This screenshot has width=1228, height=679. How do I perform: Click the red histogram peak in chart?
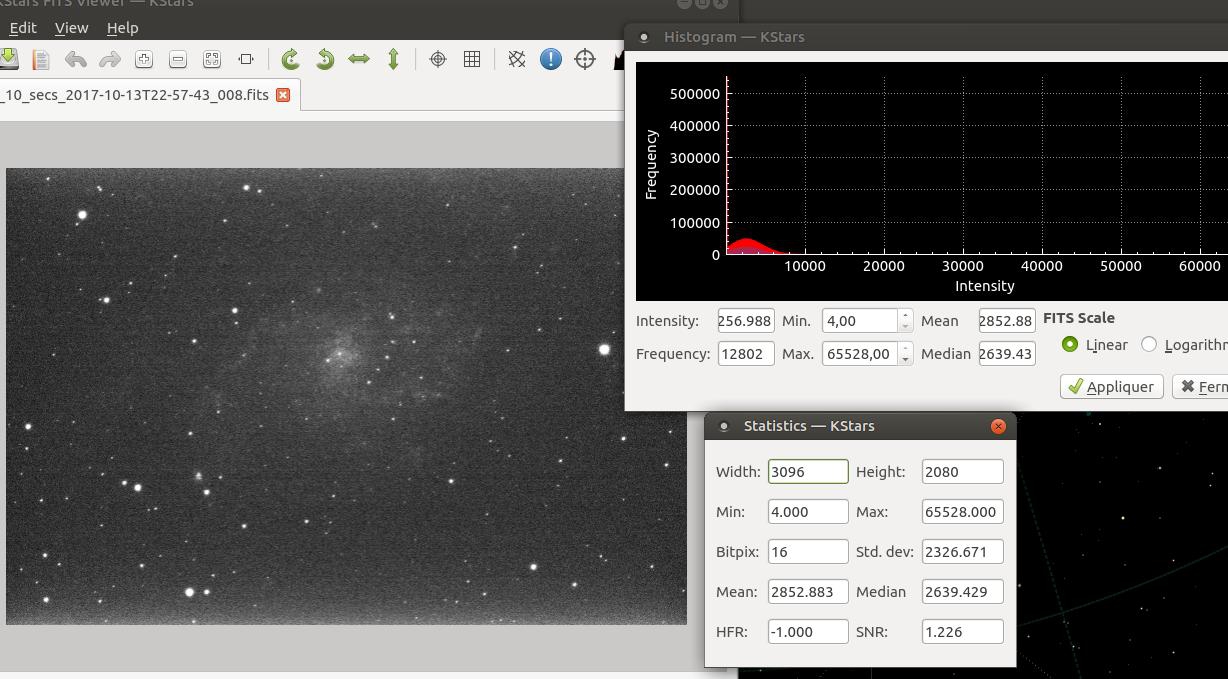tap(748, 246)
